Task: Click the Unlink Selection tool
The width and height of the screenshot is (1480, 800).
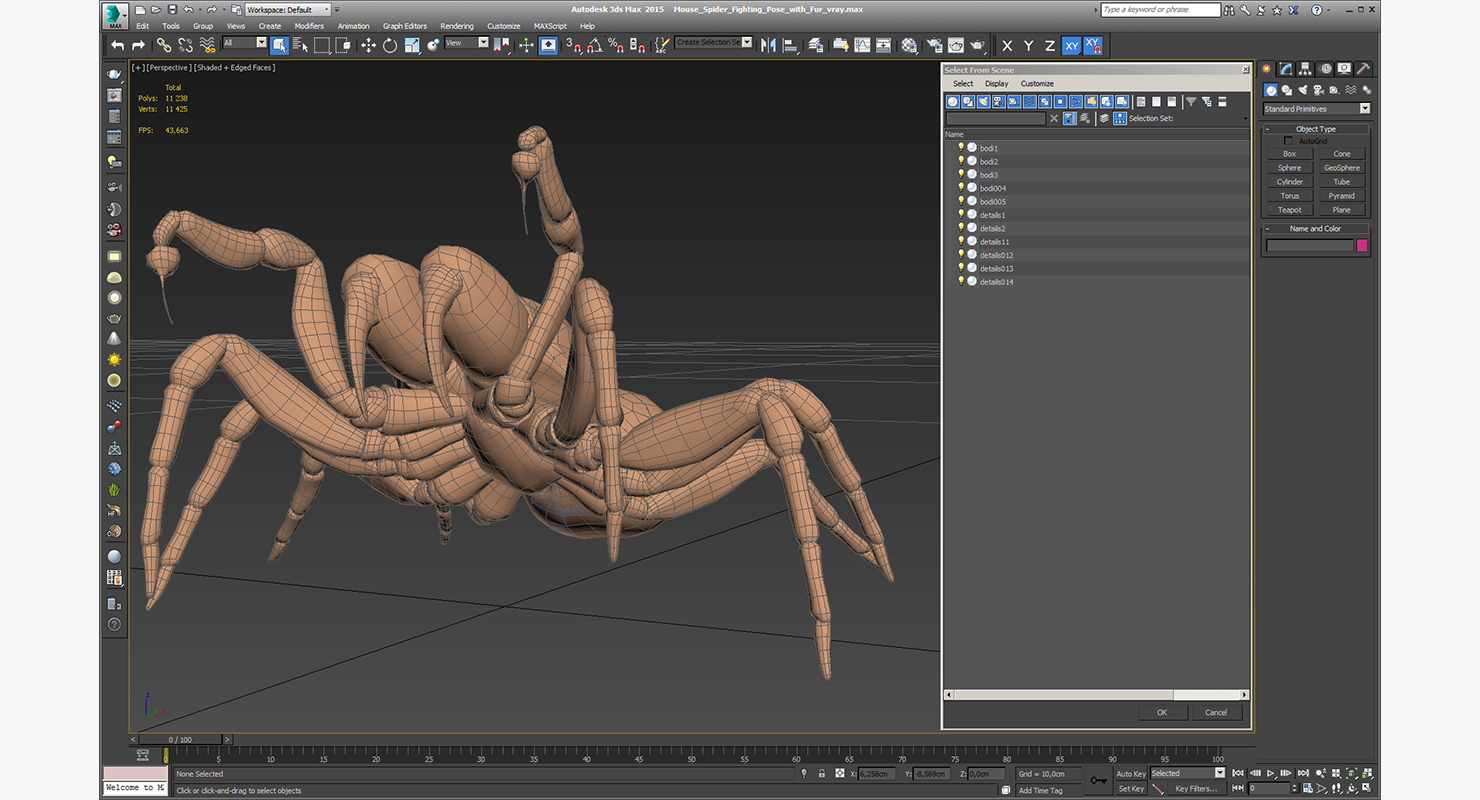Action: tap(186, 45)
